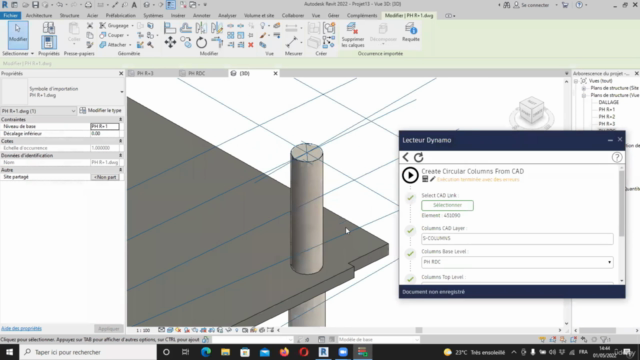Select the Move tool (four arrows)
The image size is (640, 360).
click(x=170, y=42)
